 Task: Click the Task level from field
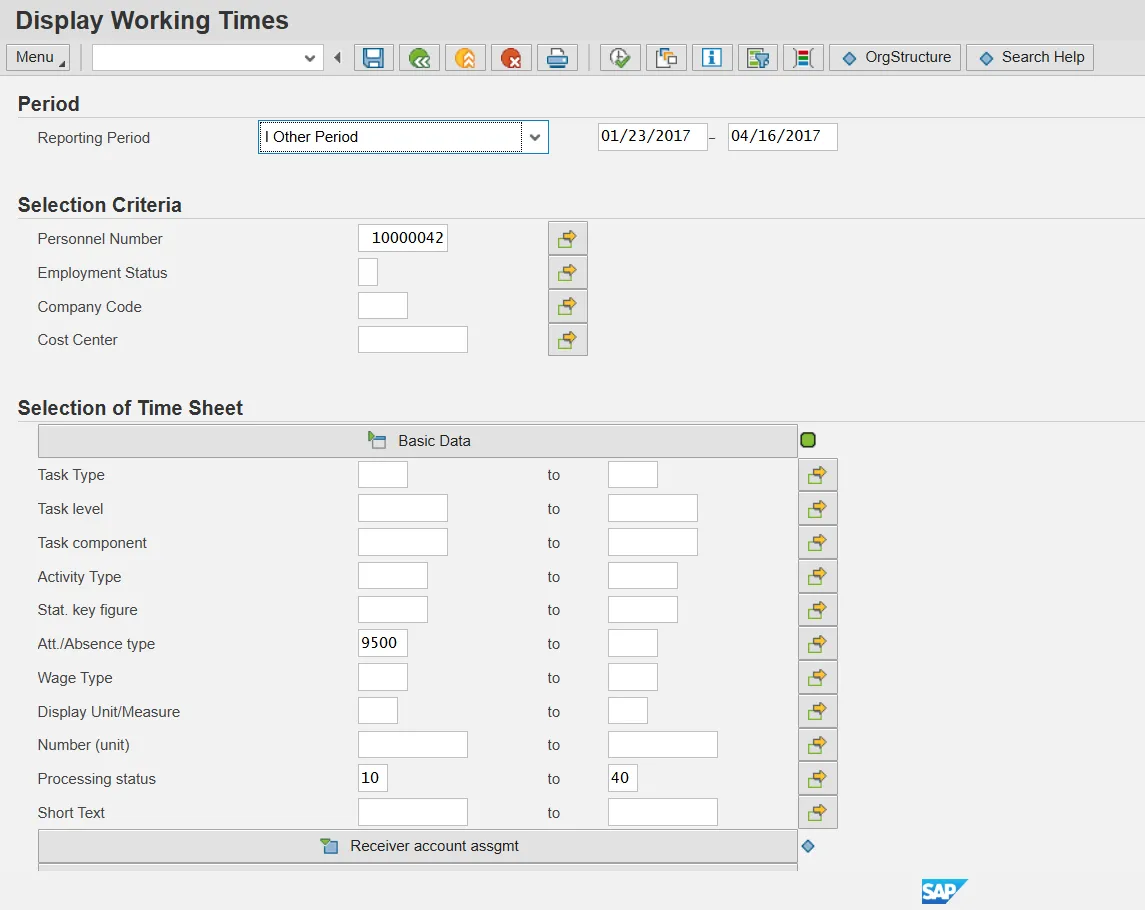(402, 508)
